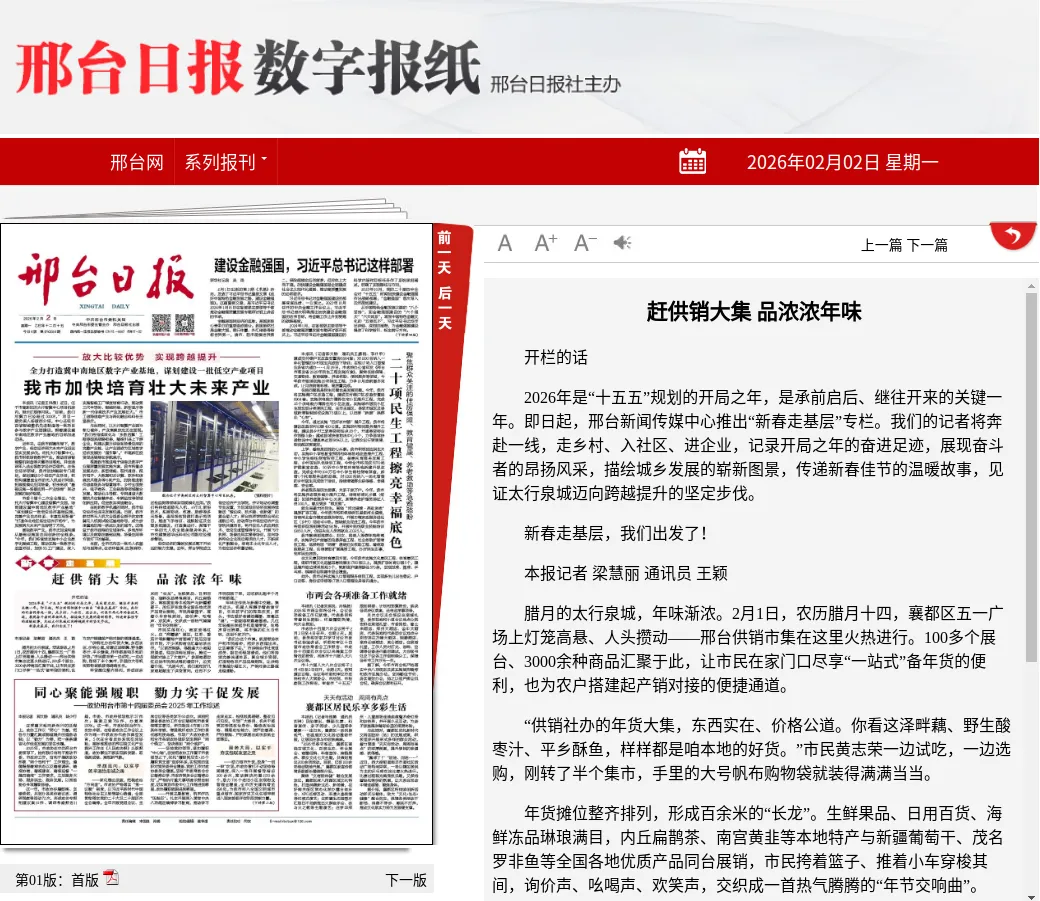1040x901 pixels.
Task: Open 建设金融强国 headline on the front page
Action: [314, 265]
